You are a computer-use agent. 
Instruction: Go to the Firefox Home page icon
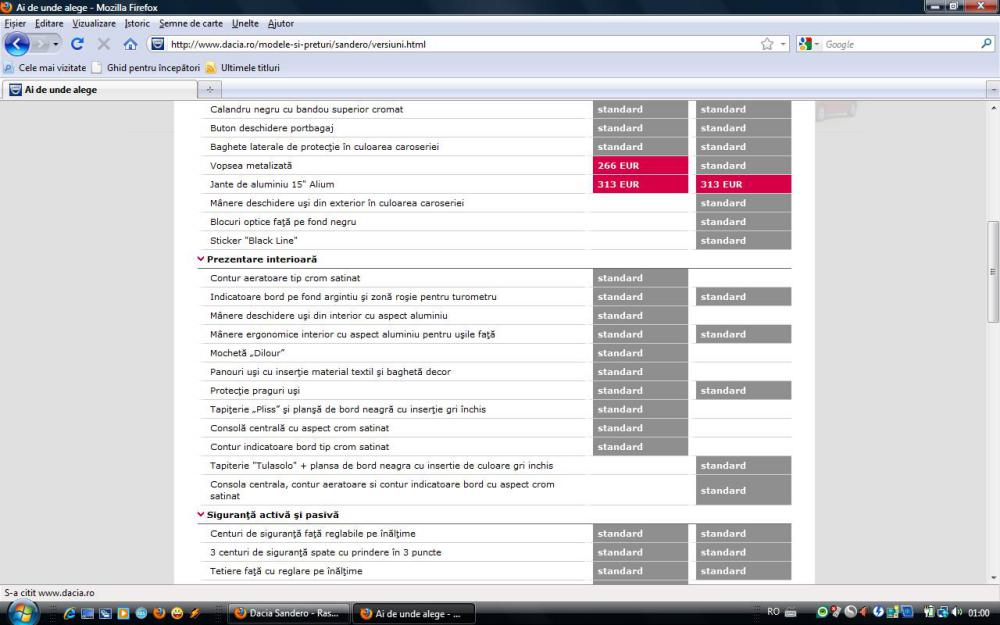click(x=130, y=44)
